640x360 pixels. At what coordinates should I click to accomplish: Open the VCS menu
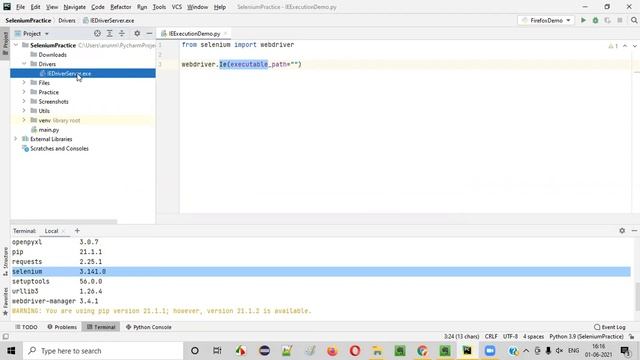pyautogui.click(x=176, y=7)
